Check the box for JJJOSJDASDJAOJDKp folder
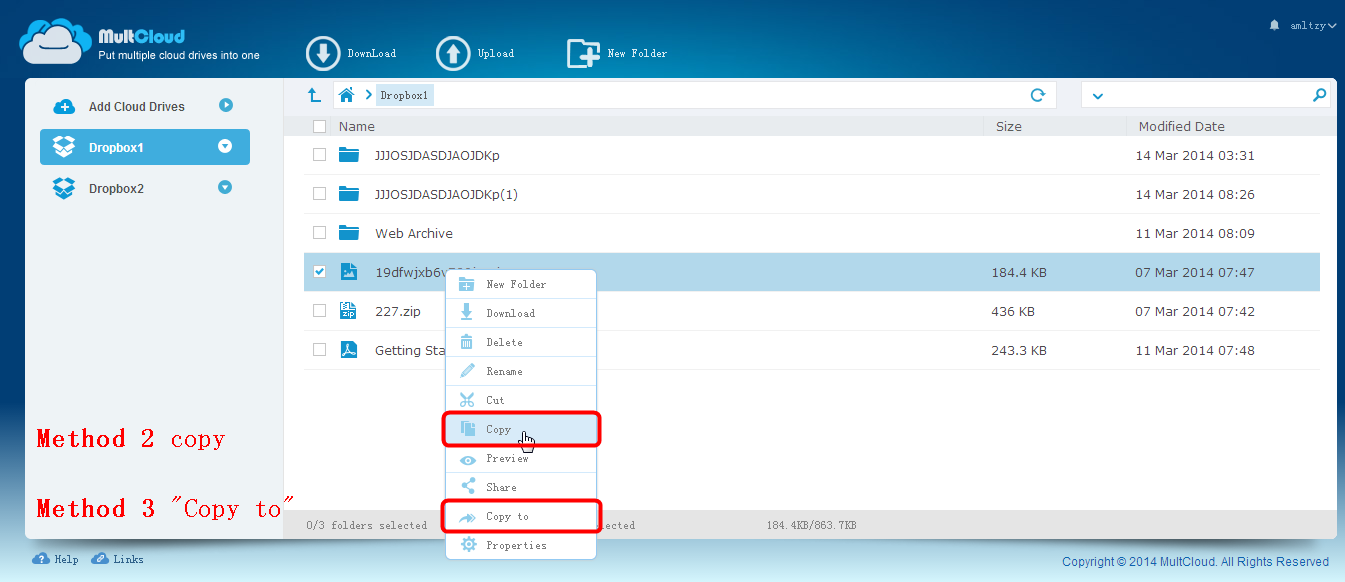This screenshot has height=582, width=1345. [319, 155]
